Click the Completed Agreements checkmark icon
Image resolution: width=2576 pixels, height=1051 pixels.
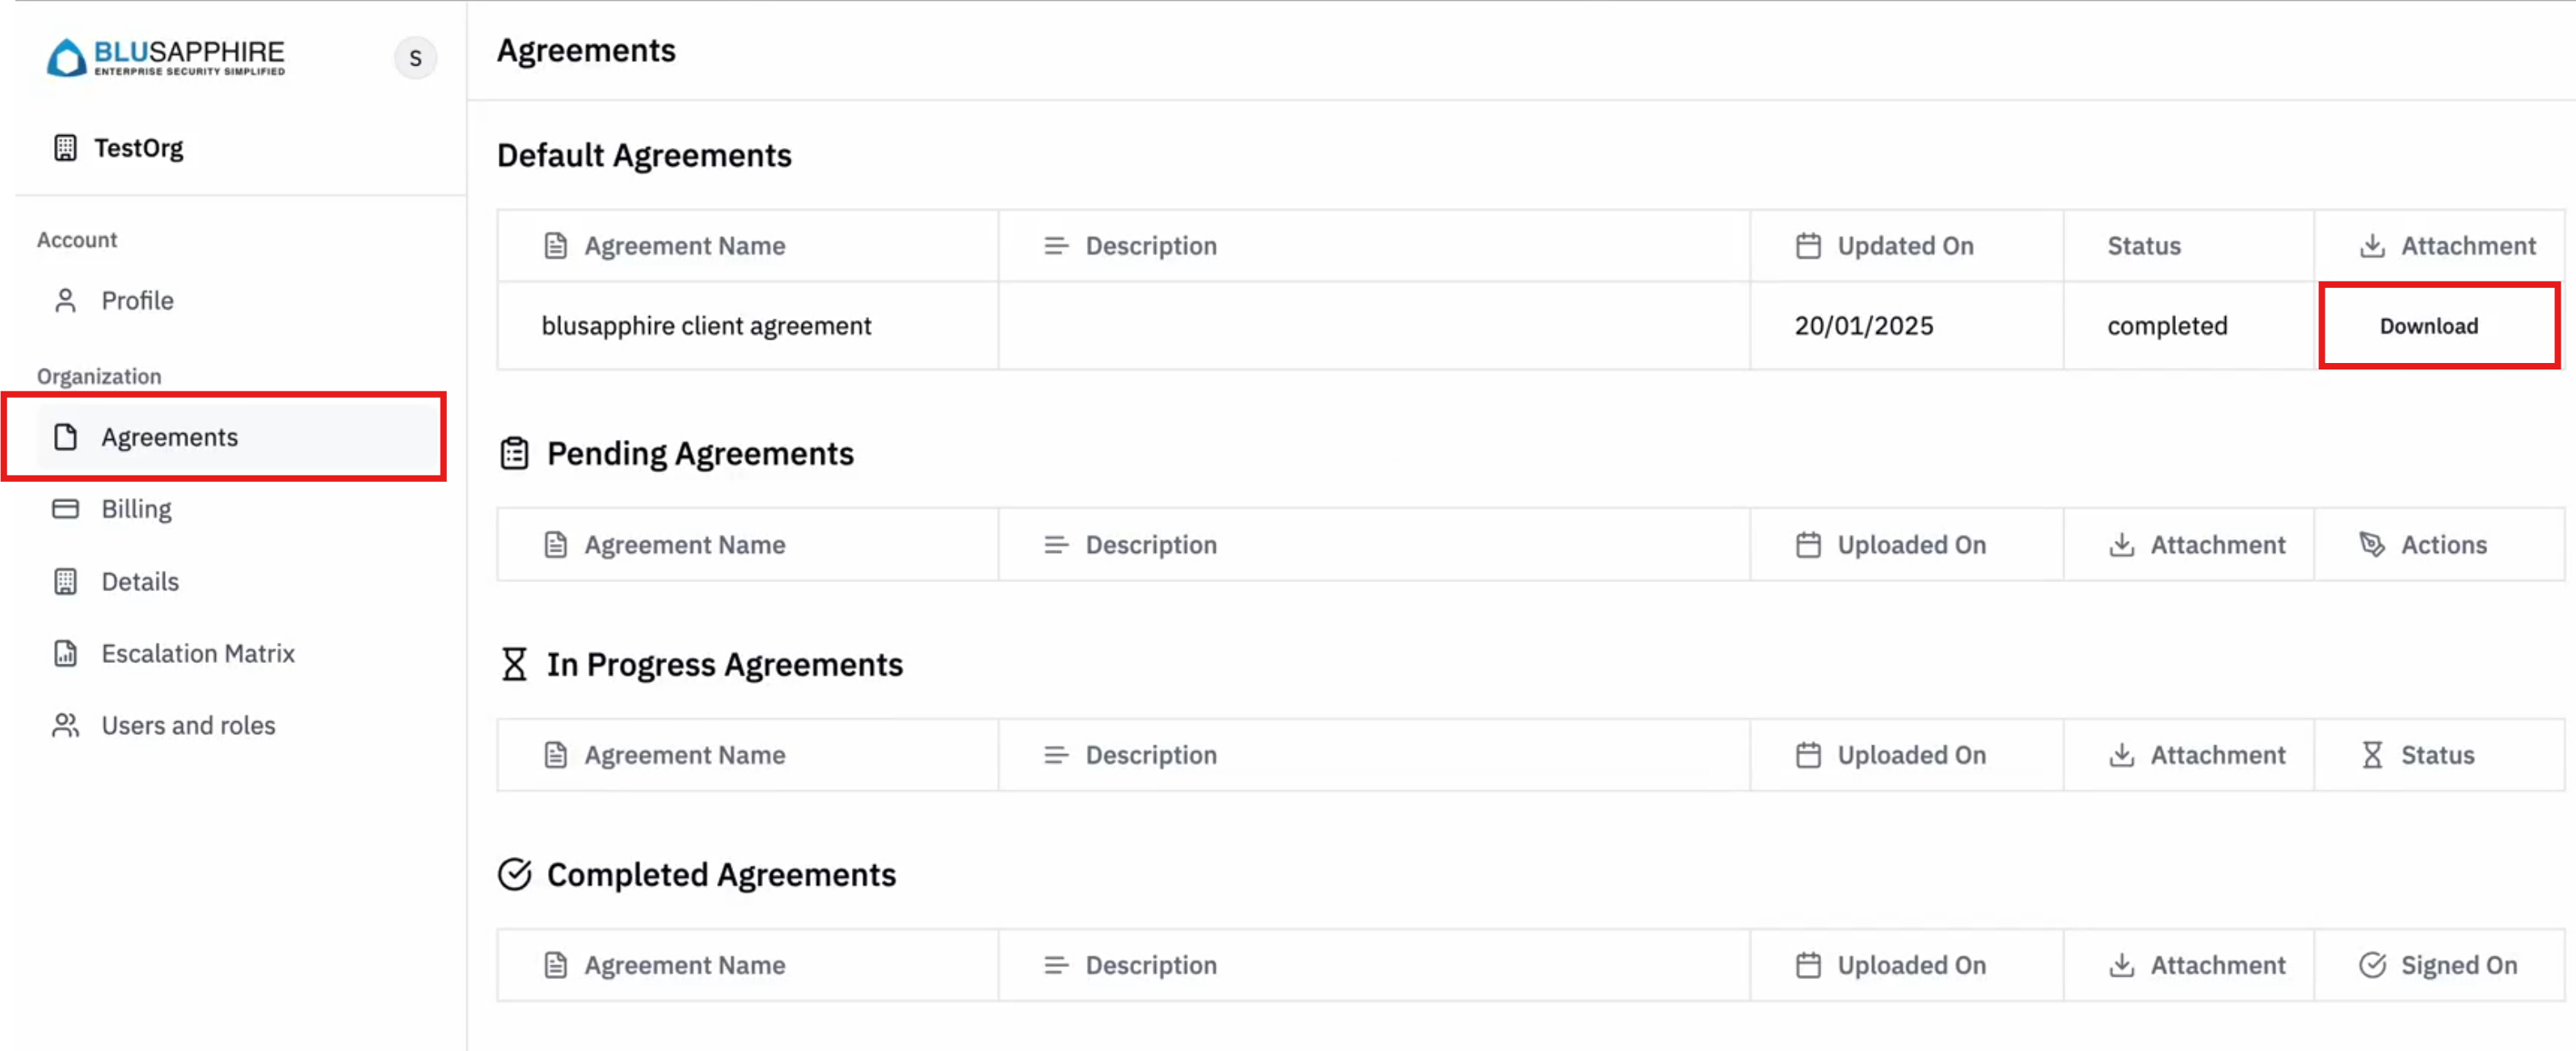(x=514, y=874)
